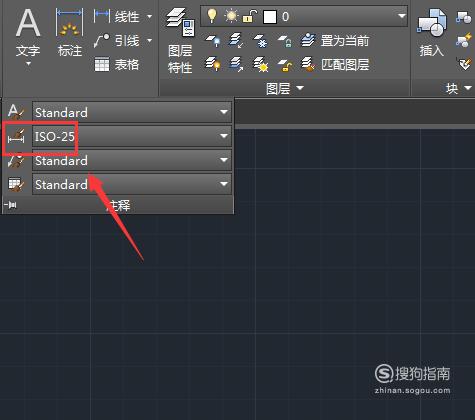The width and height of the screenshot is (475, 420).
Task: Expand the 块 panel title arrow
Action: [x=467, y=88]
